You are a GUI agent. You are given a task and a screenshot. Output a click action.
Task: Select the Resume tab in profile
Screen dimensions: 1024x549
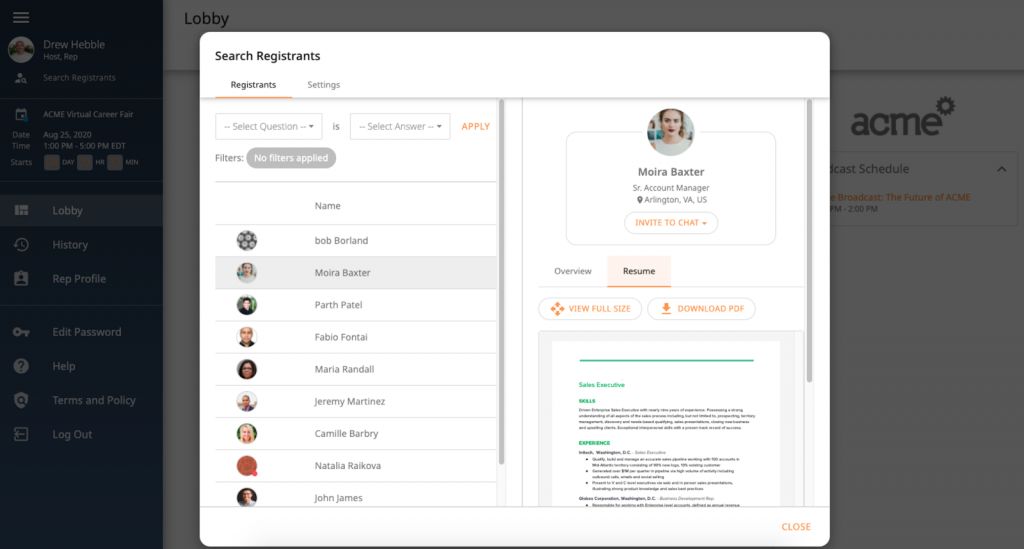[639, 271]
